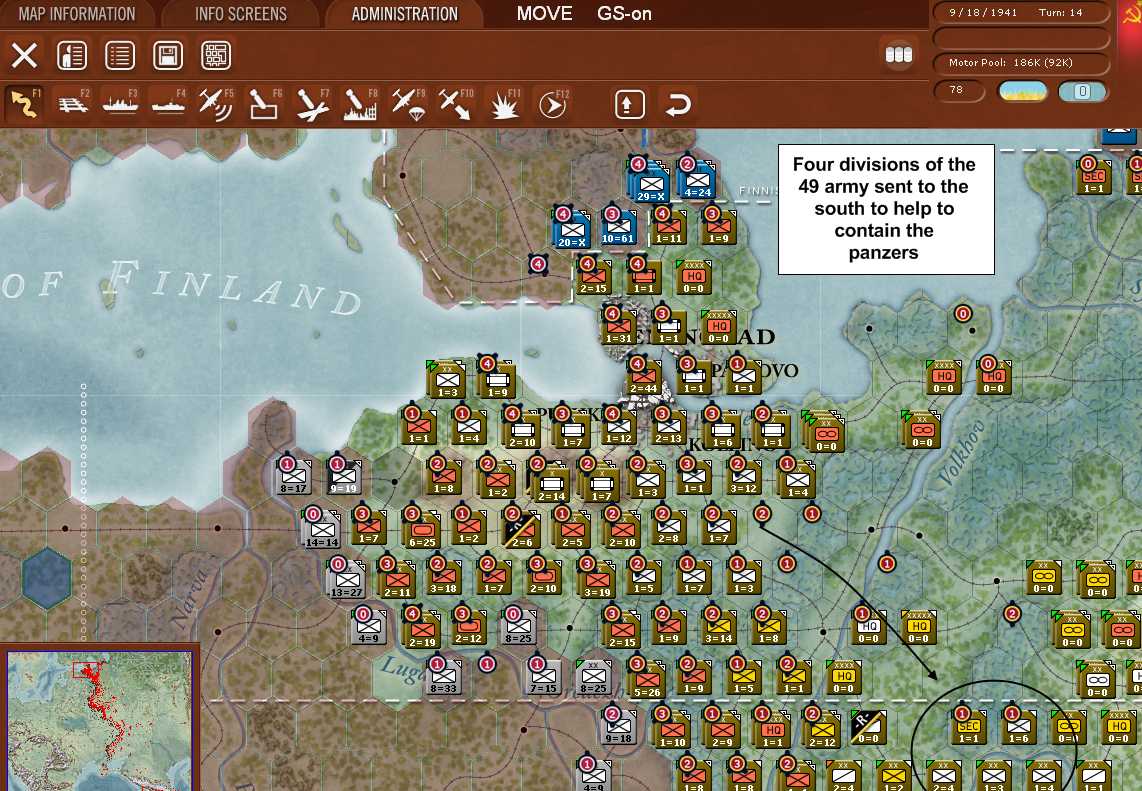
Task: Click the weather sky-and-field pill indicator
Action: 1023,91
